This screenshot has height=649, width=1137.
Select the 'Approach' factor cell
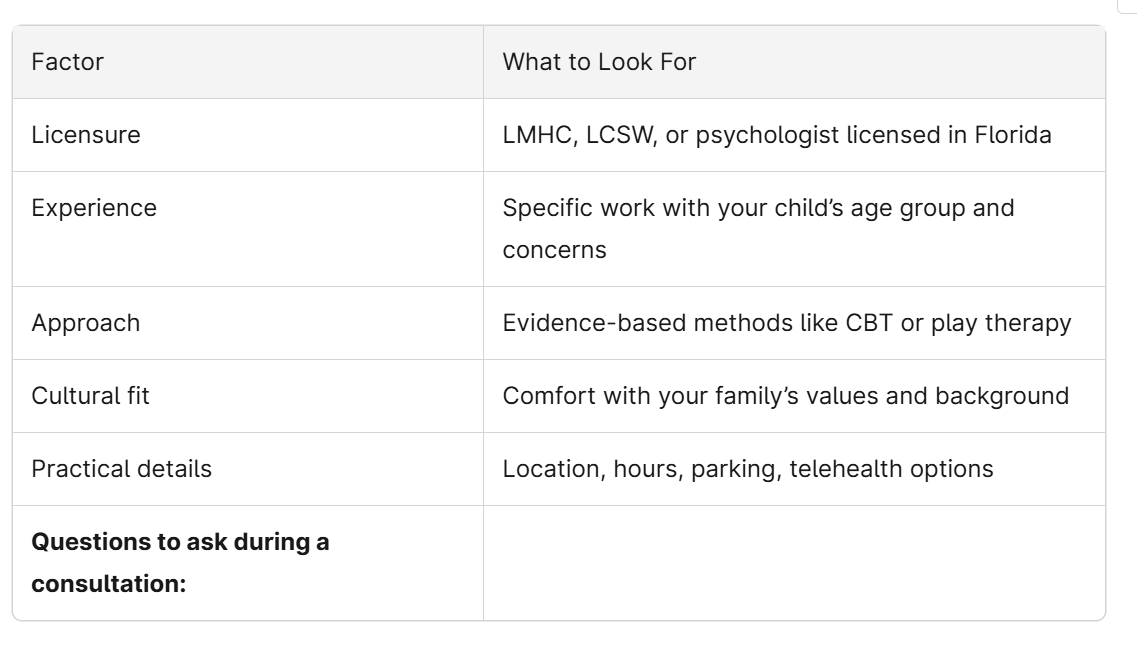(x=86, y=323)
